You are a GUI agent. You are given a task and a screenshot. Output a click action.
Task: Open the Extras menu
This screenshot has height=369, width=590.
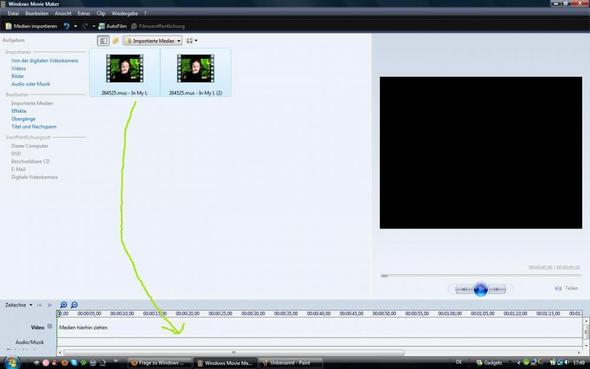click(84, 14)
